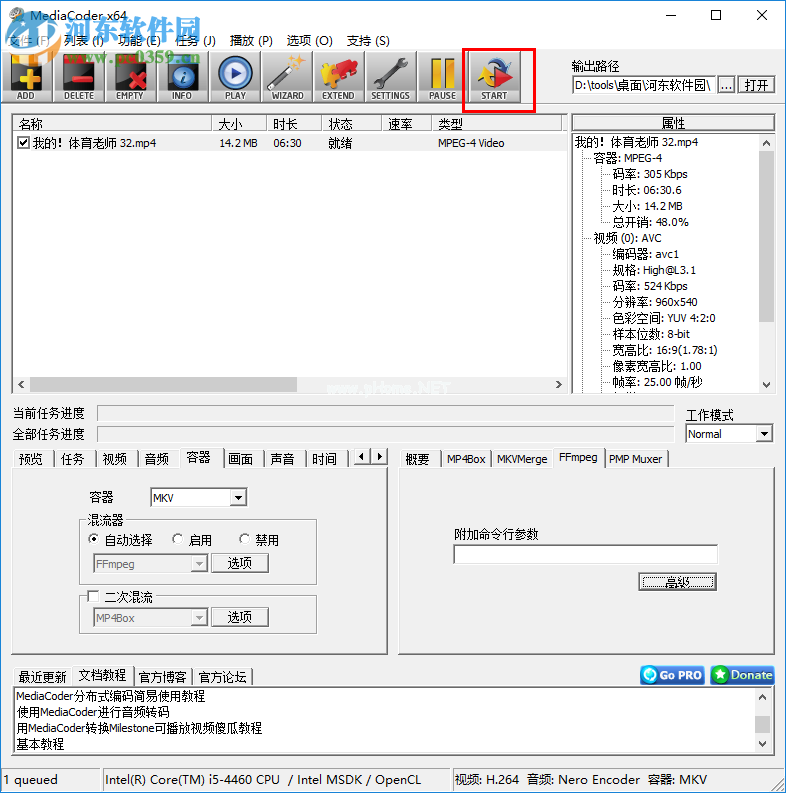Click the Go PRO badge

(x=672, y=675)
